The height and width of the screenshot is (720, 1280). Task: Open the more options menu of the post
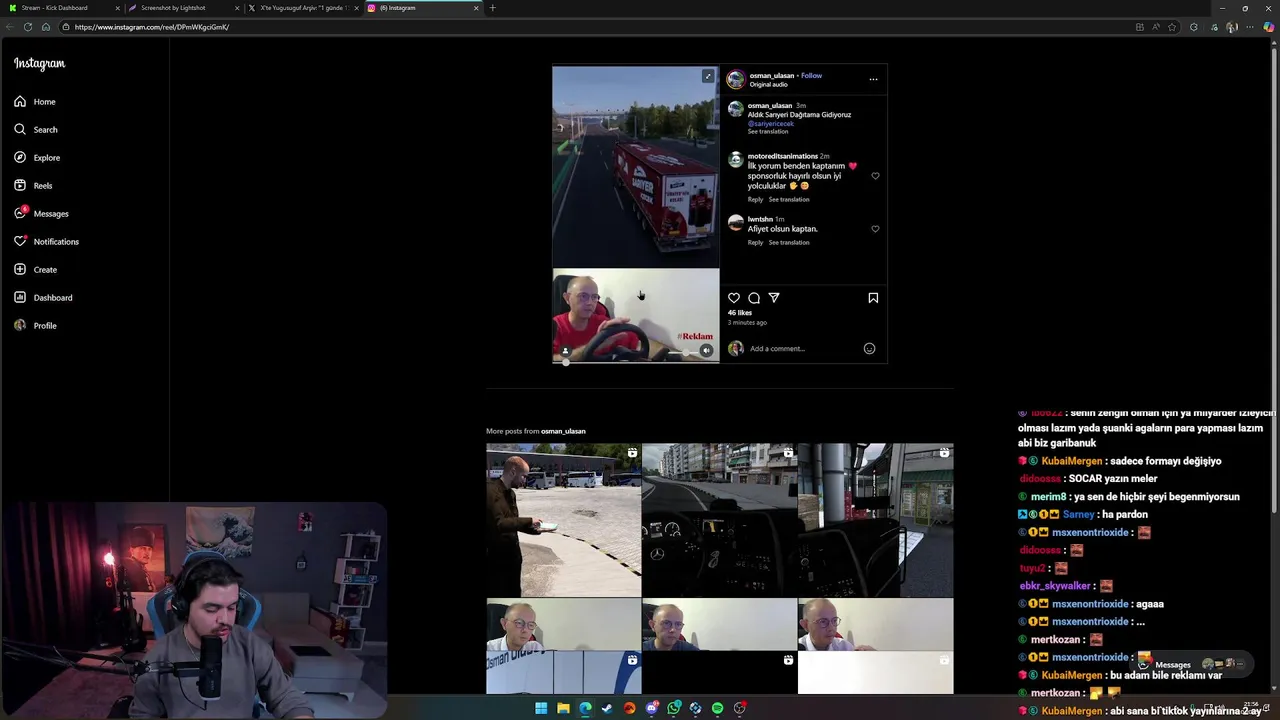pyautogui.click(x=873, y=79)
